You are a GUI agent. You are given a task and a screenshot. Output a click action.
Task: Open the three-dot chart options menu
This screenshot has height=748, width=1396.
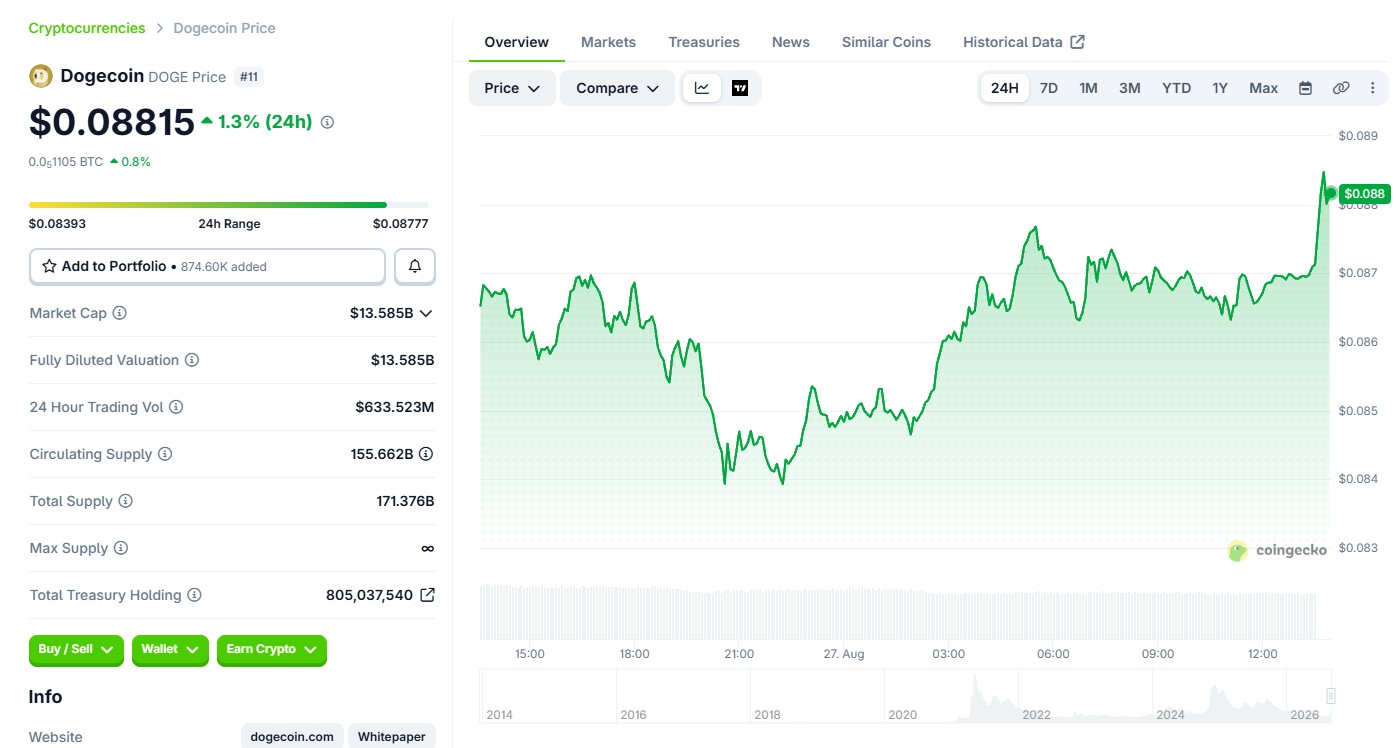tap(1372, 88)
